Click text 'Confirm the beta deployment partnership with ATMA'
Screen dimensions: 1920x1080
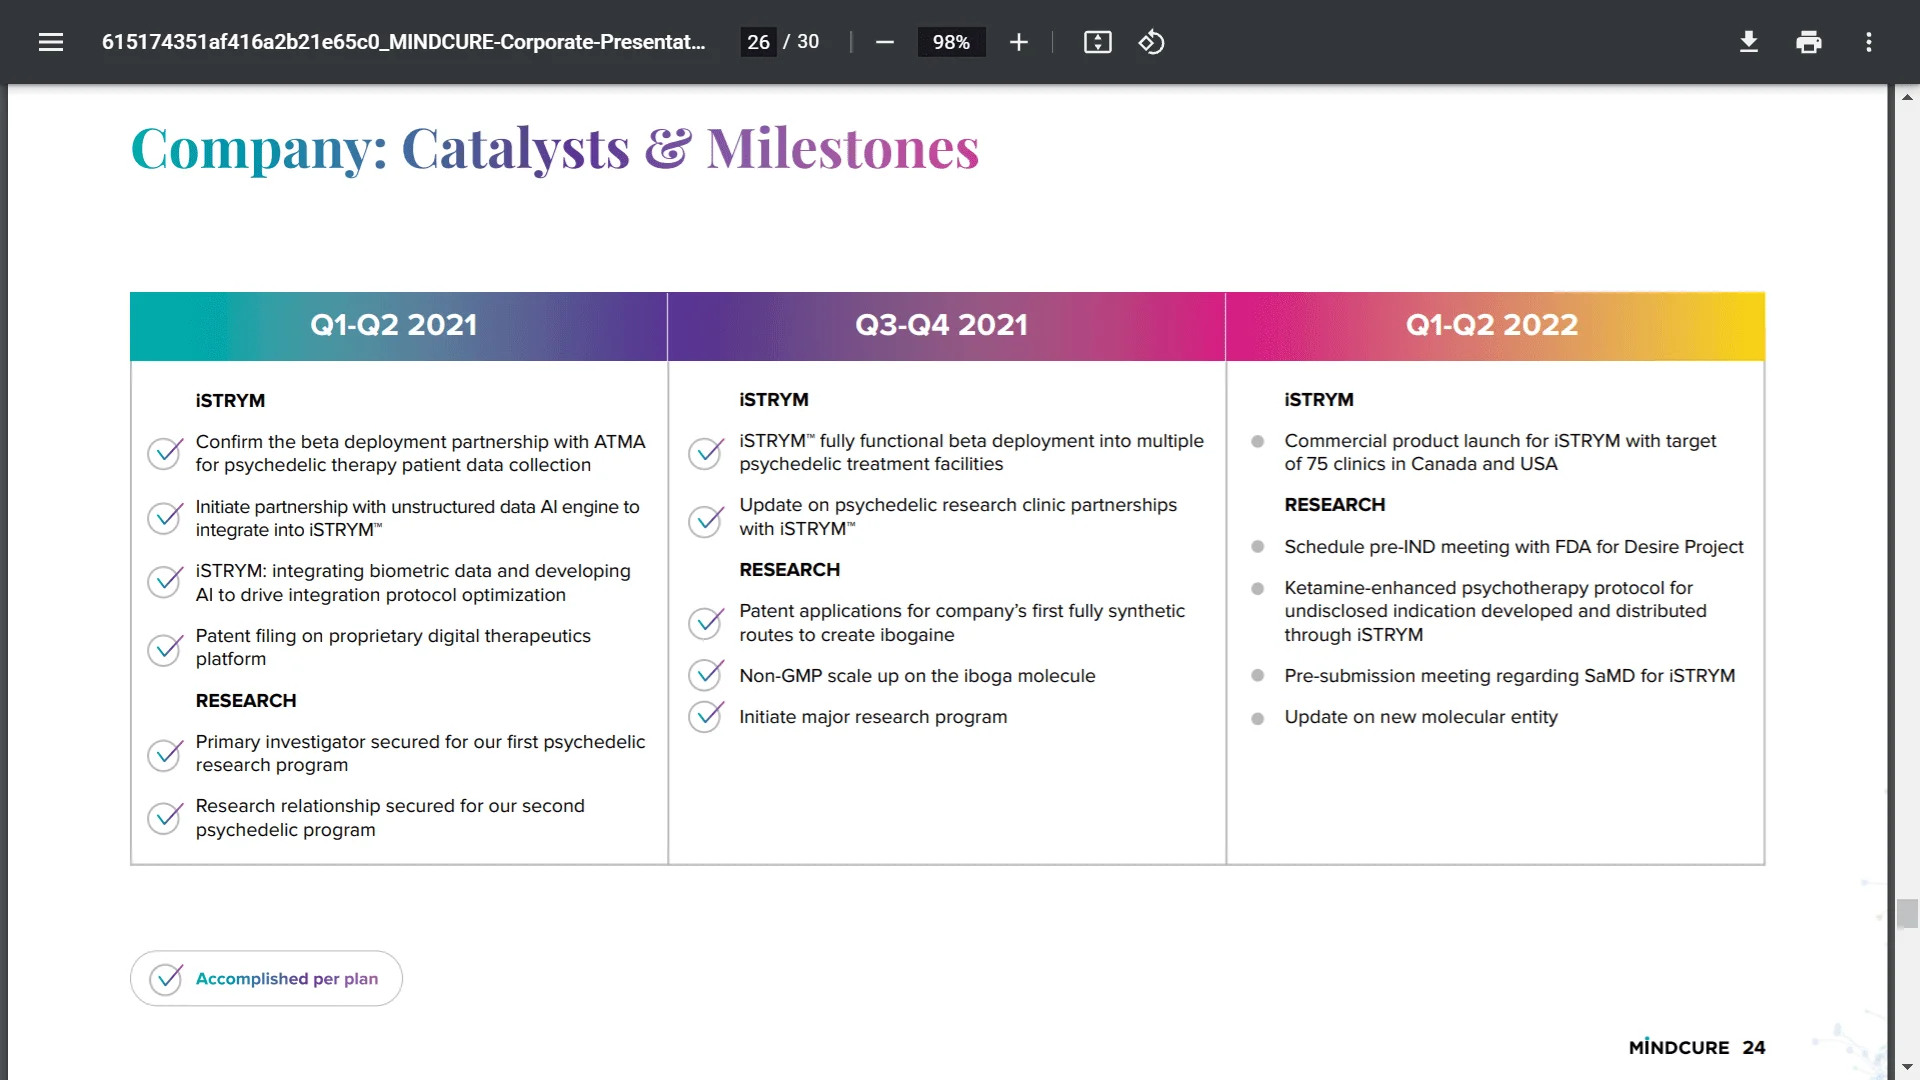click(420, 442)
